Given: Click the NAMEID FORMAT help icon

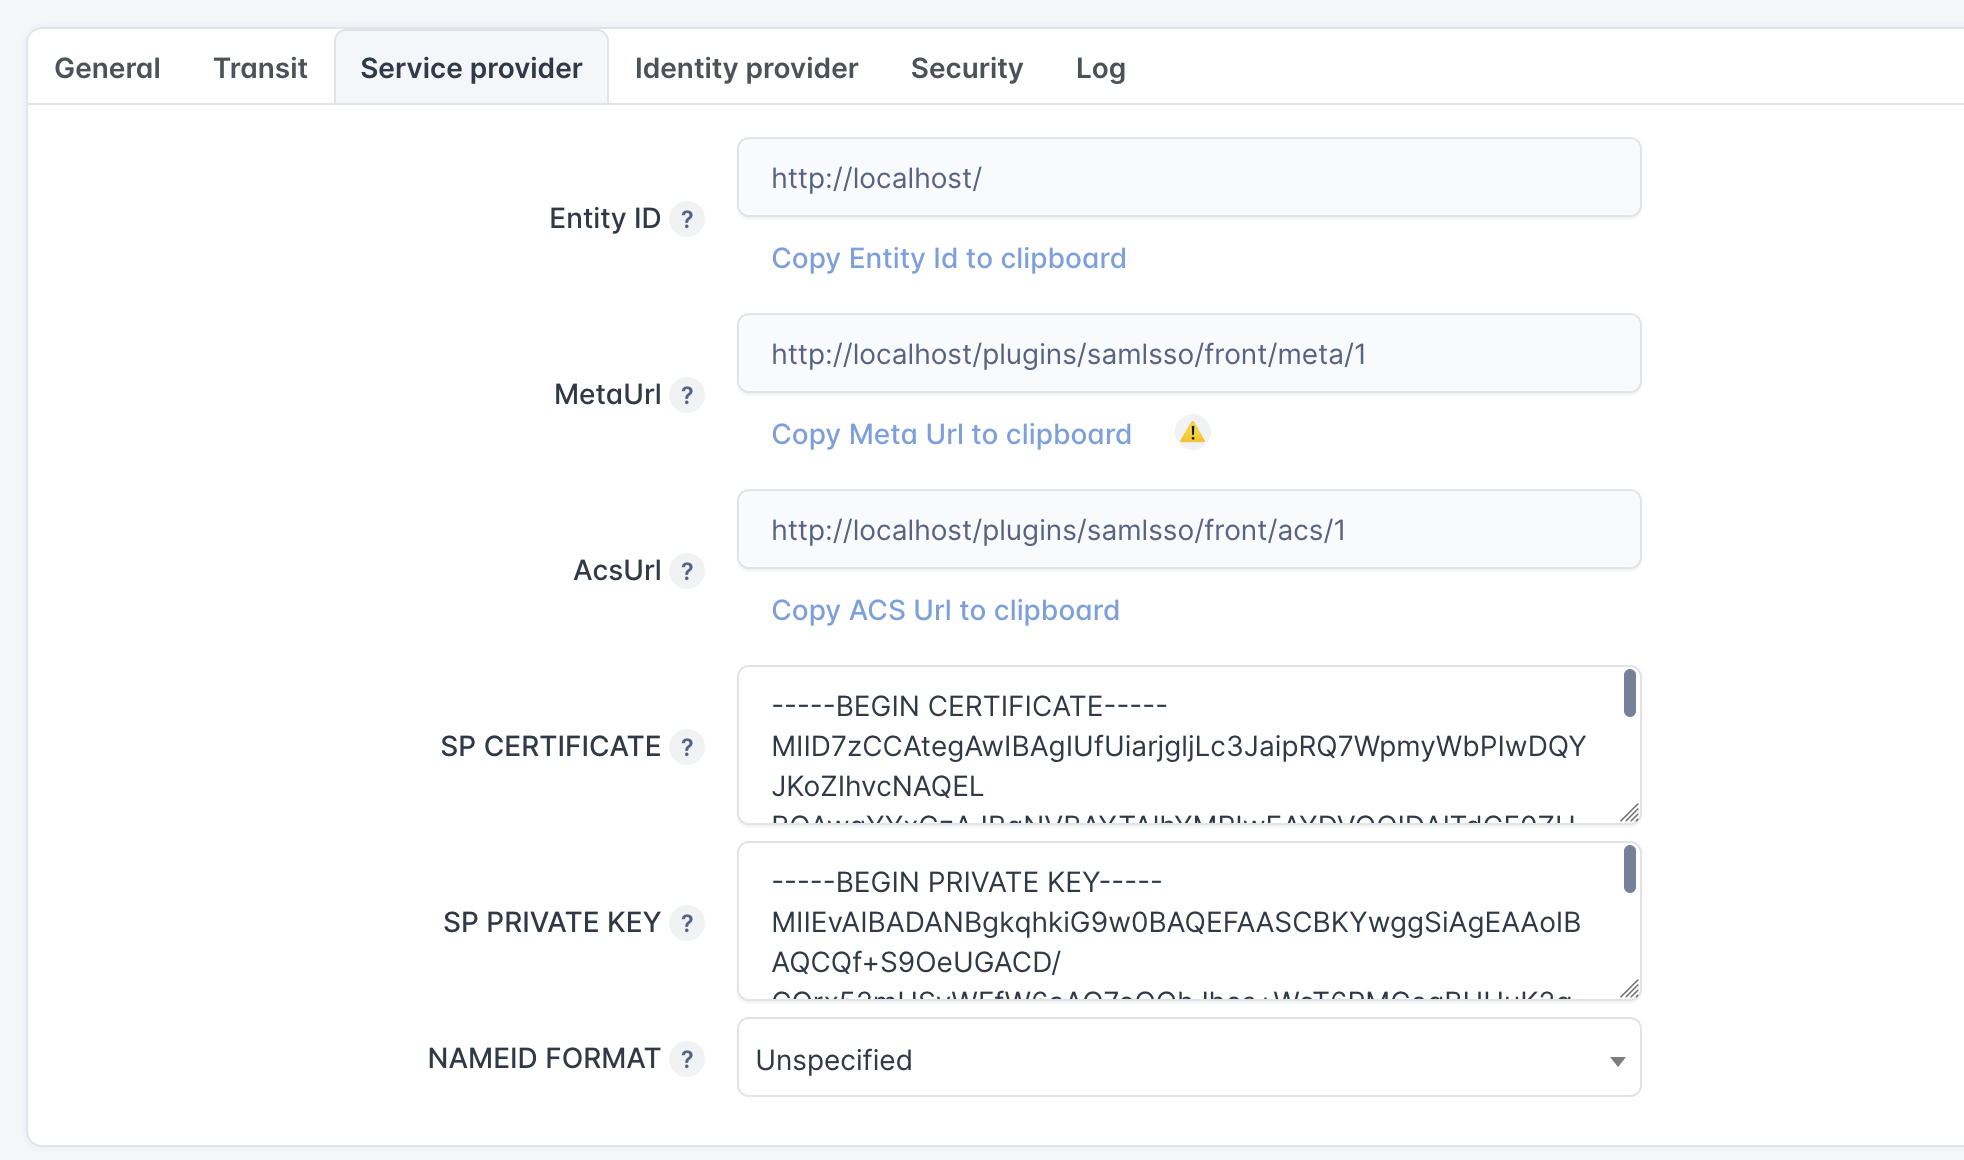Looking at the screenshot, I should point(687,1059).
